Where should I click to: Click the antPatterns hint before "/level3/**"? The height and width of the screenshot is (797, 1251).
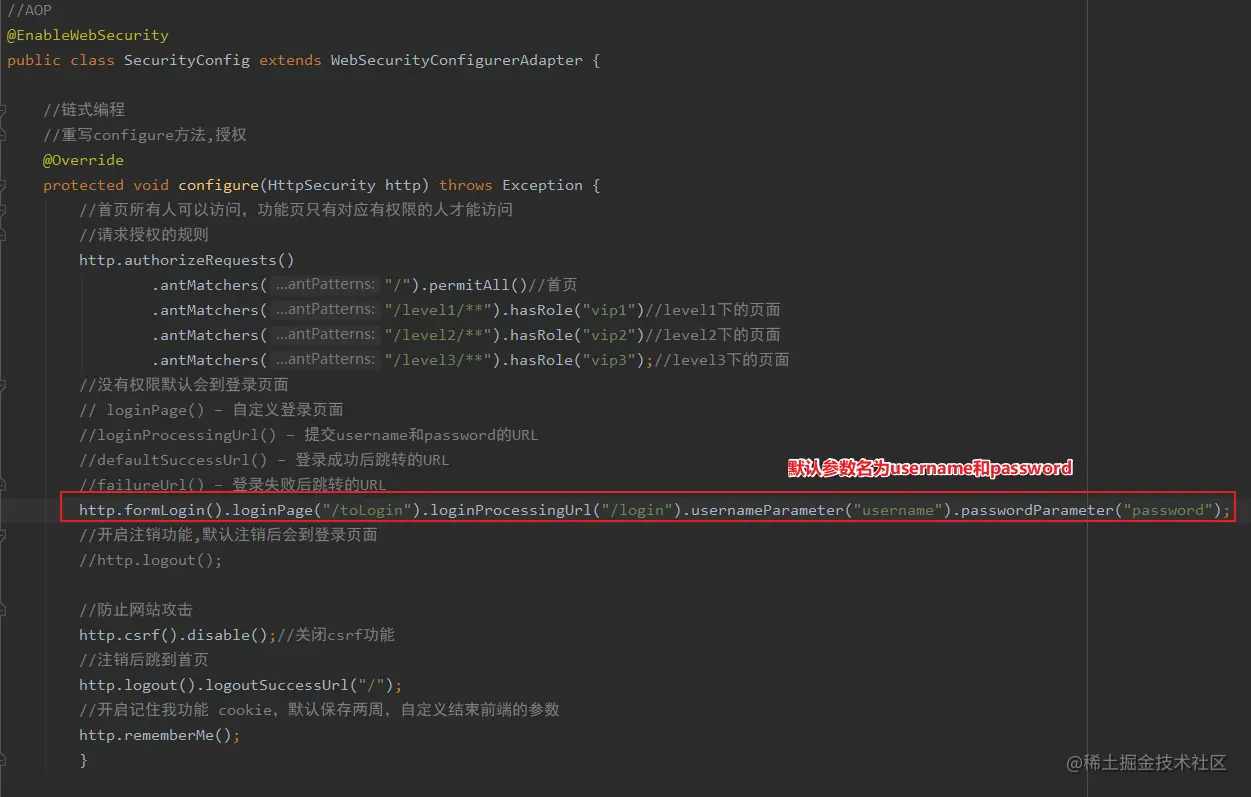point(325,360)
